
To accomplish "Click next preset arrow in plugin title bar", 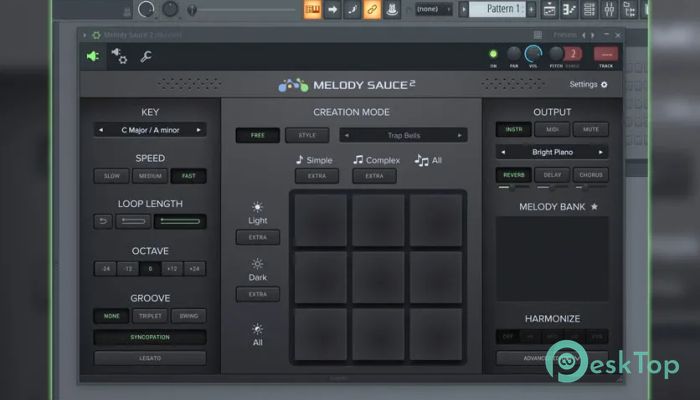I will click(x=593, y=35).
